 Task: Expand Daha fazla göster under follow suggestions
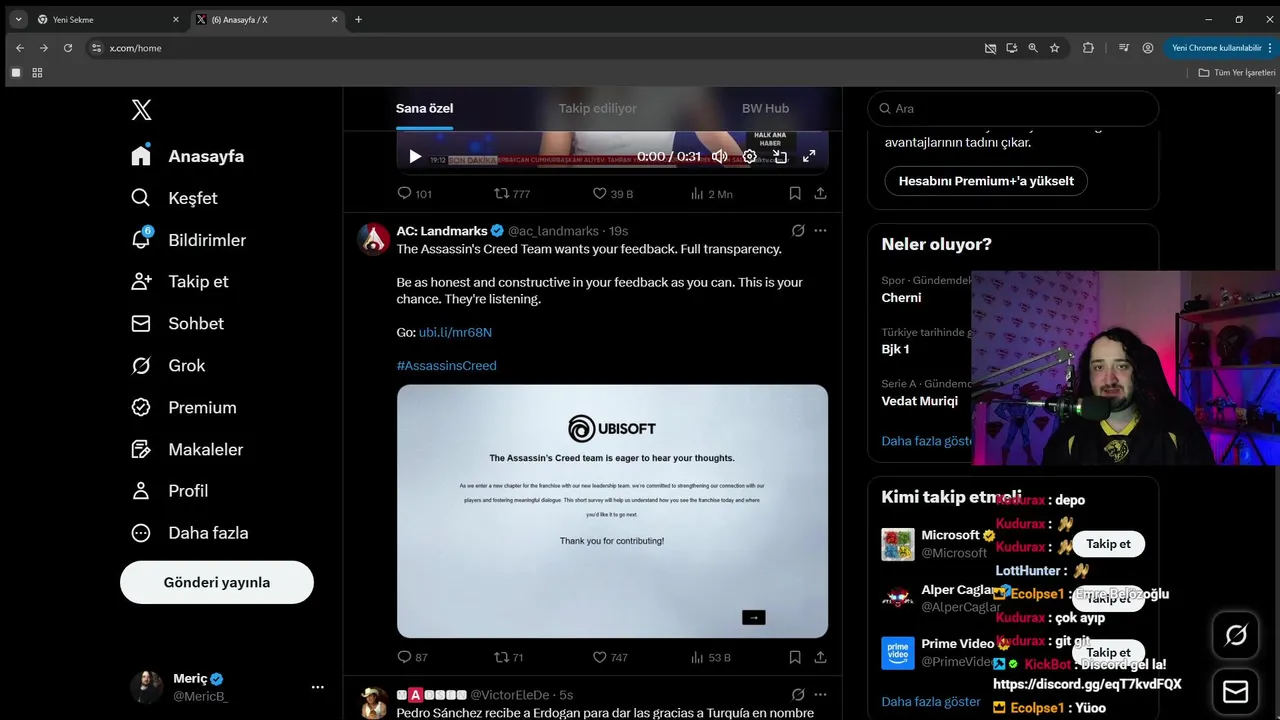click(931, 702)
